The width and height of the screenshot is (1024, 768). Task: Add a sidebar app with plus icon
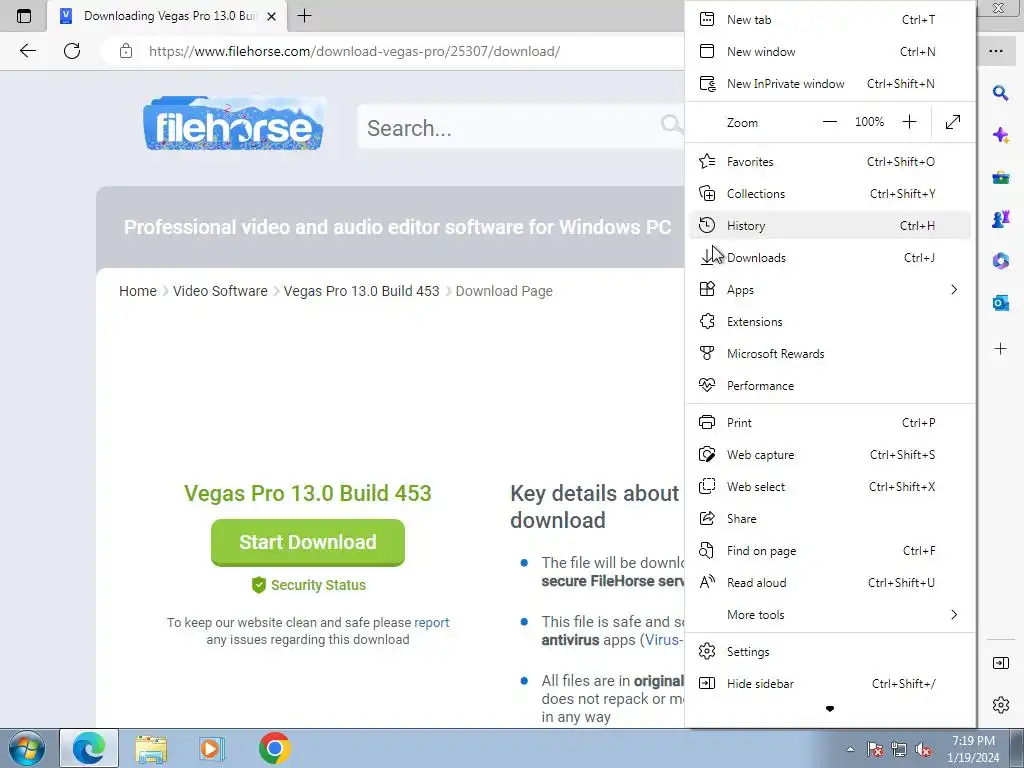pos(1000,349)
